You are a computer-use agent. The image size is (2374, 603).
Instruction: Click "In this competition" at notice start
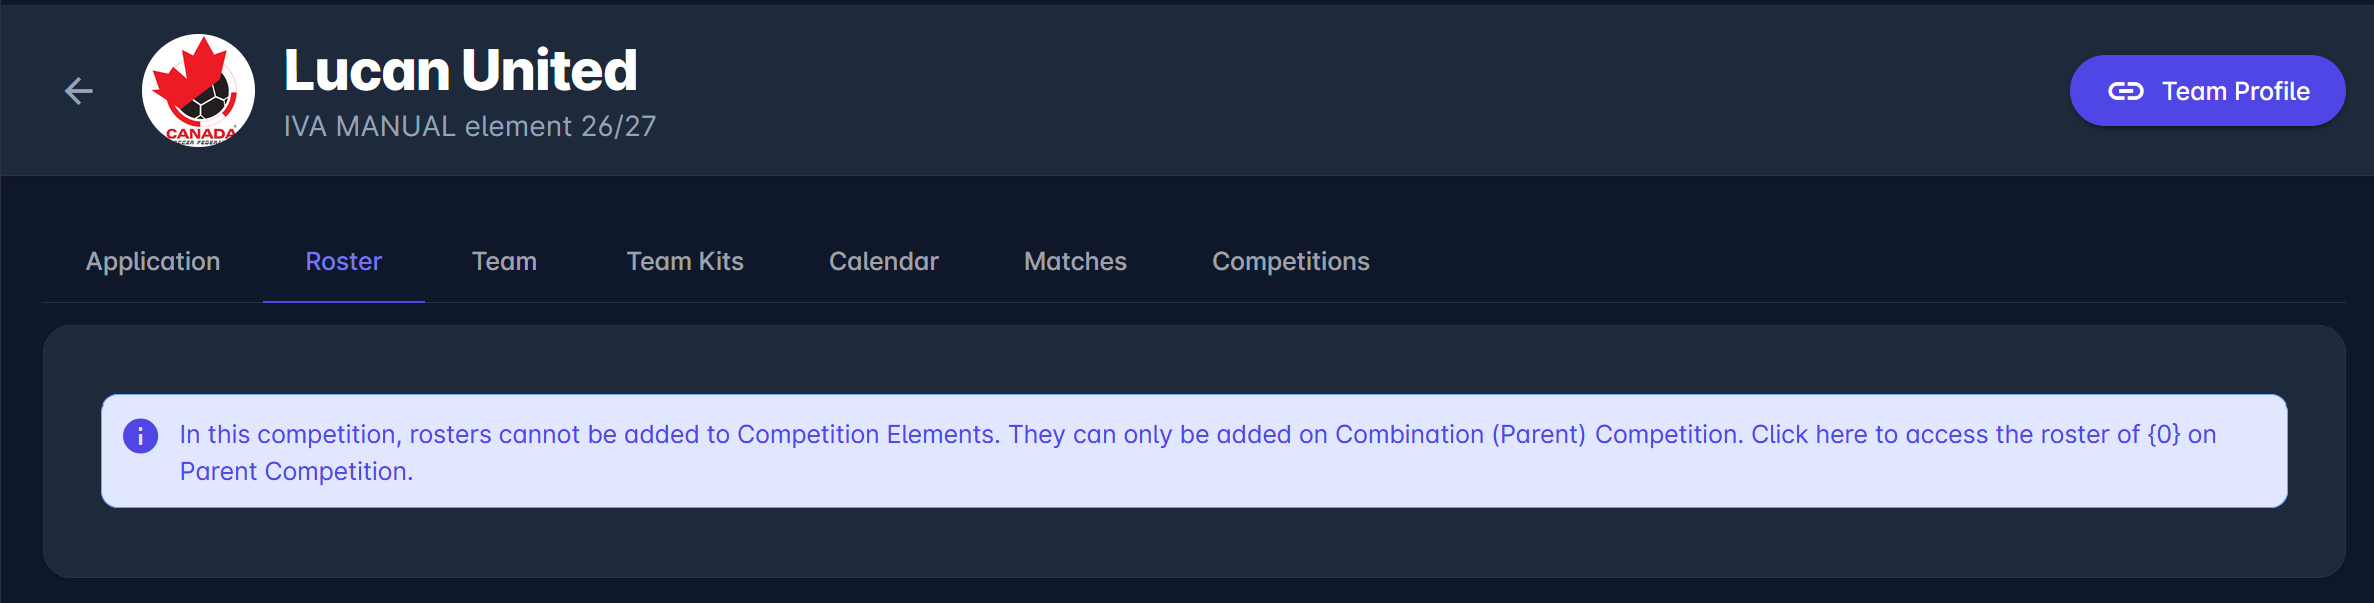click(289, 435)
